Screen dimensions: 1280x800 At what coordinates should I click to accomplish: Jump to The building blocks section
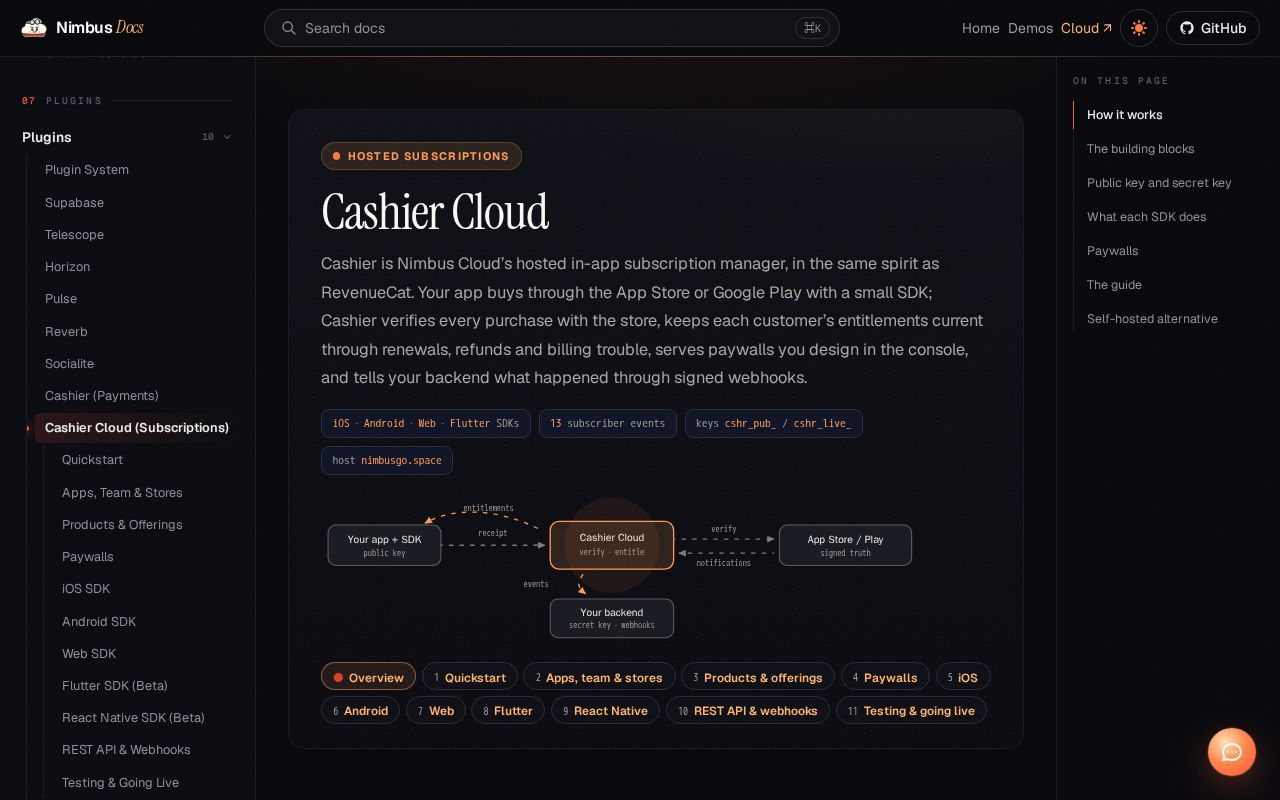click(x=1140, y=149)
